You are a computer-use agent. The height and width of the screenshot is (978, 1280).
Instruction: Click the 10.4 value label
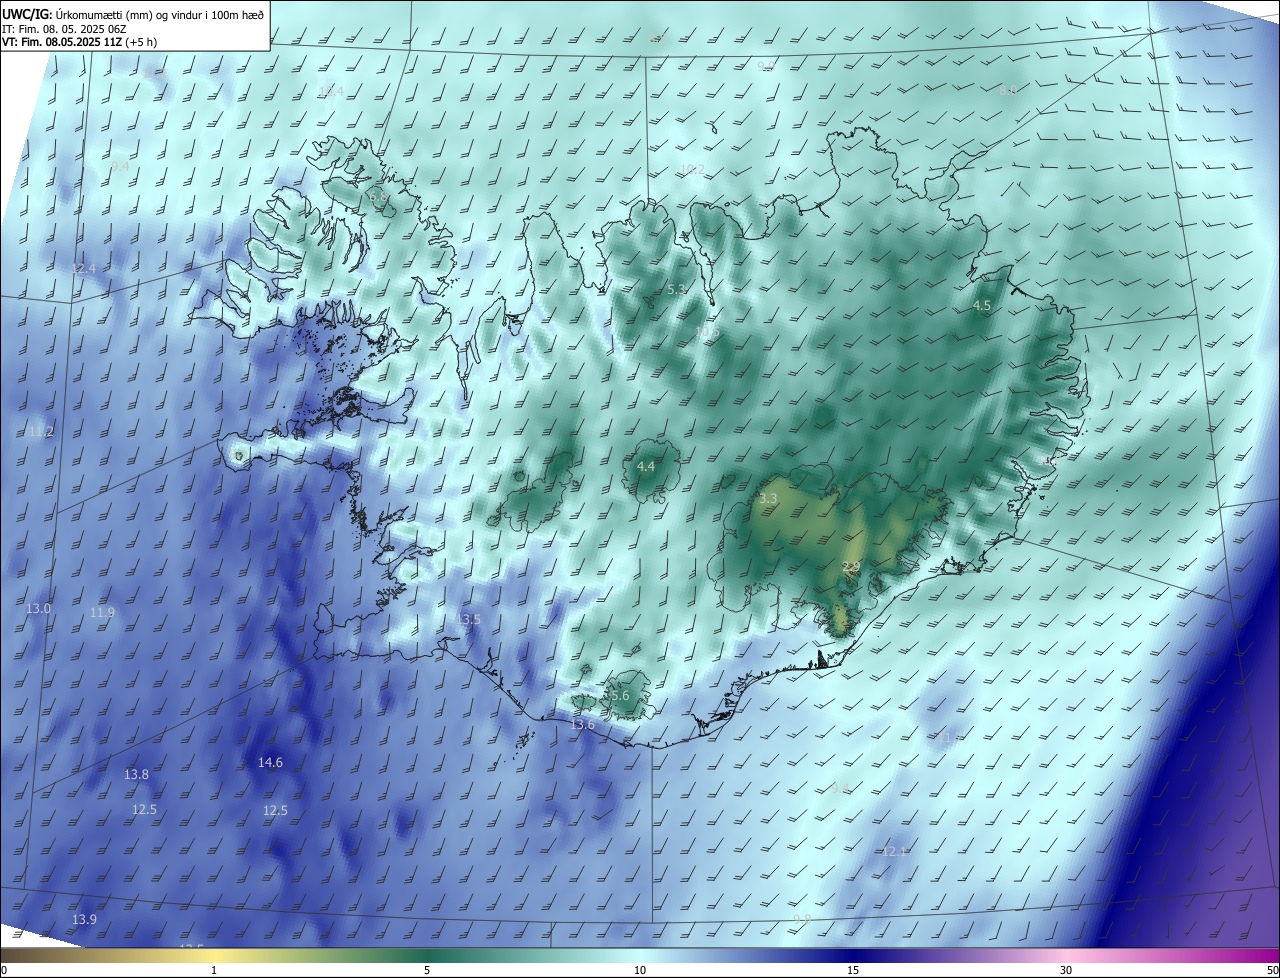(331, 92)
